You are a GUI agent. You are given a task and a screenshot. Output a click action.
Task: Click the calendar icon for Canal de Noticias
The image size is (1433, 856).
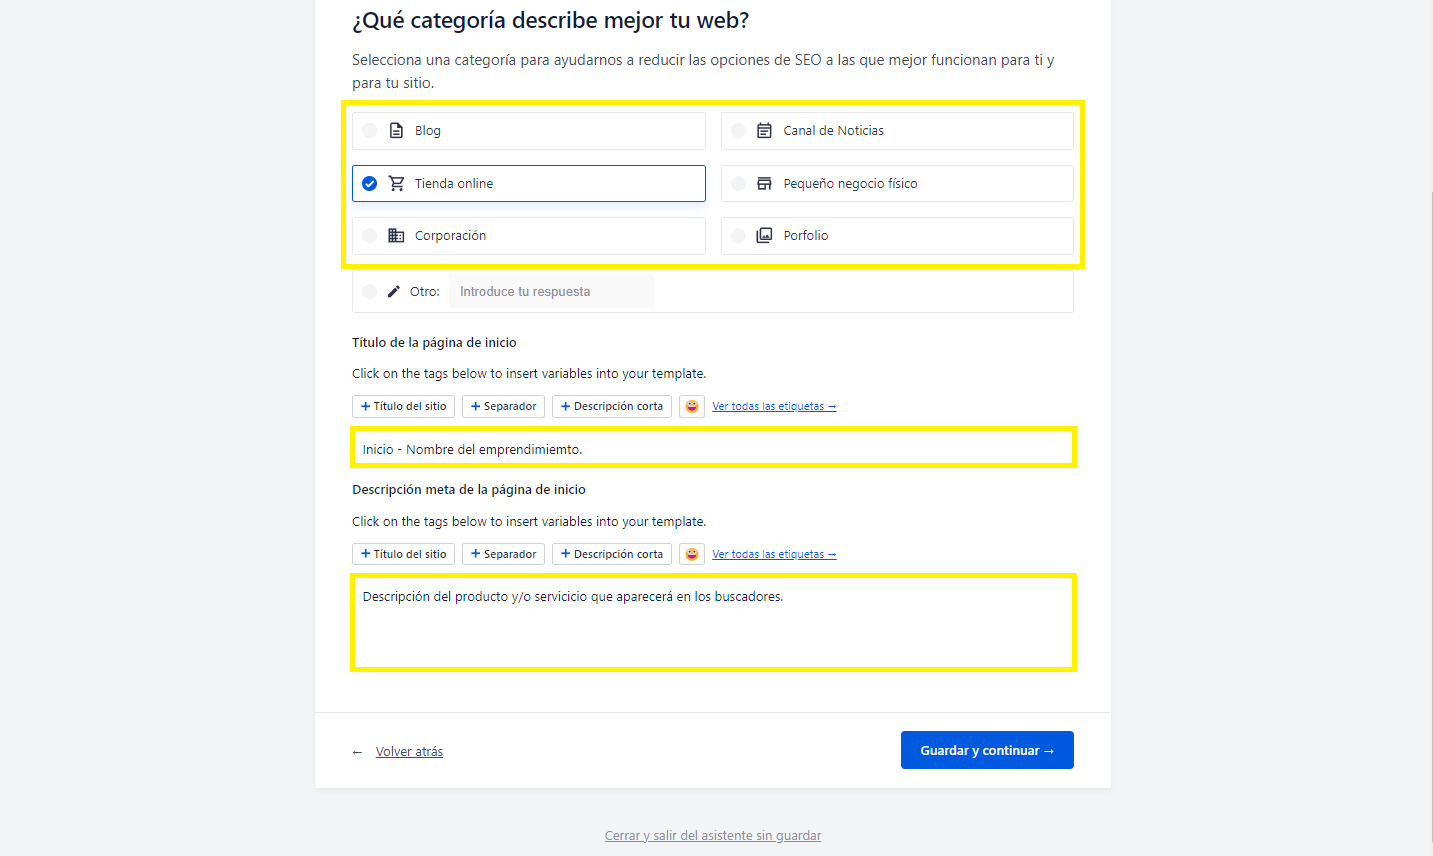[764, 131]
